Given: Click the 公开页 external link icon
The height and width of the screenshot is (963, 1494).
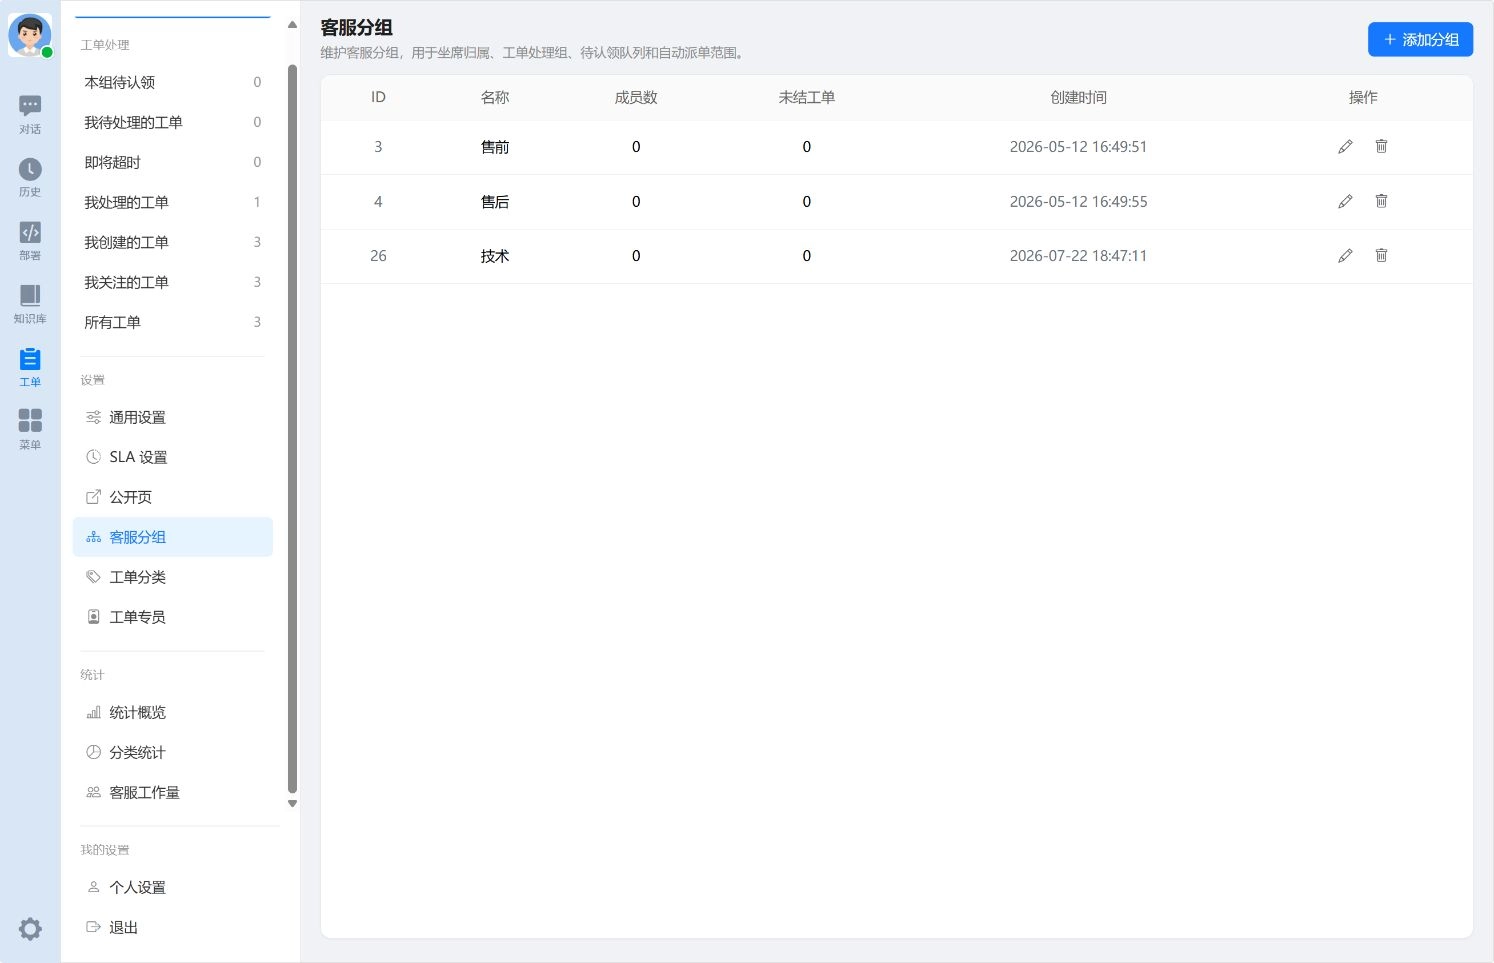Looking at the screenshot, I should (93, 497).
